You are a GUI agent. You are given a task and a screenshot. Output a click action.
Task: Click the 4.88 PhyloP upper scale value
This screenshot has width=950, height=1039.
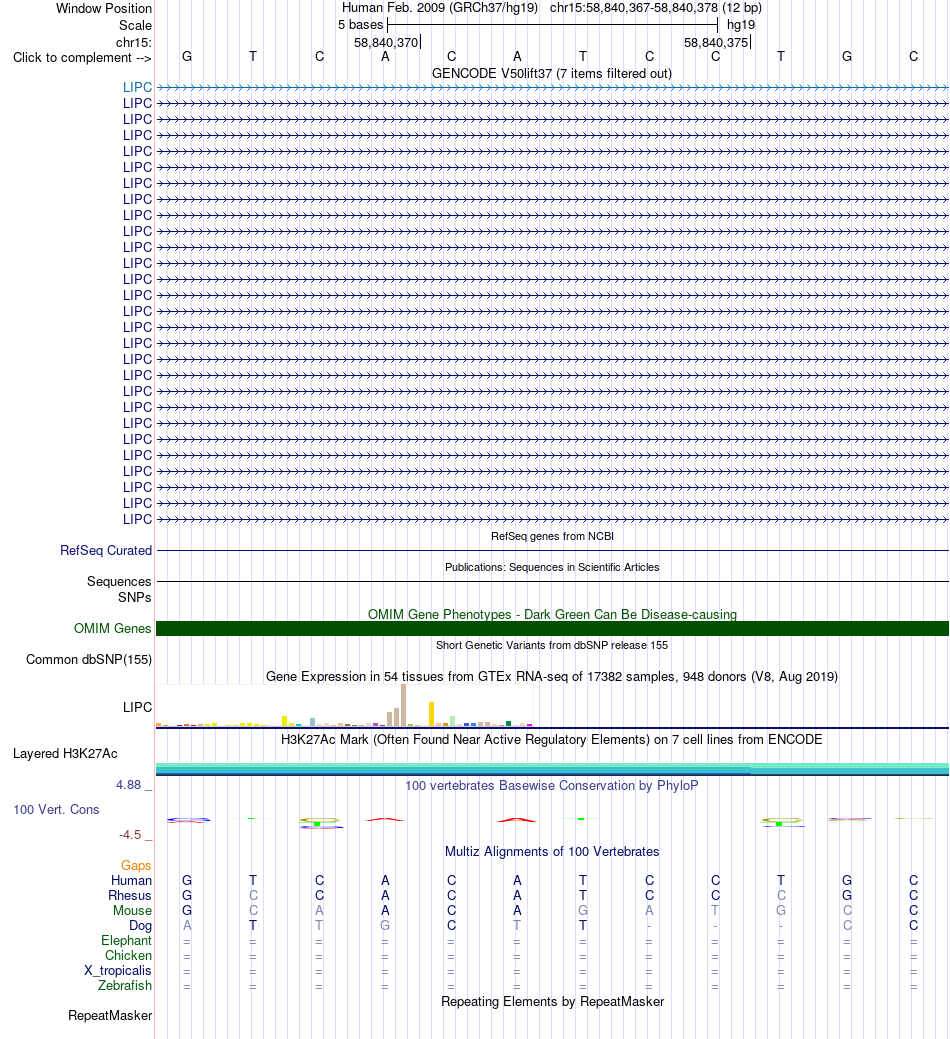click(129, 785)
